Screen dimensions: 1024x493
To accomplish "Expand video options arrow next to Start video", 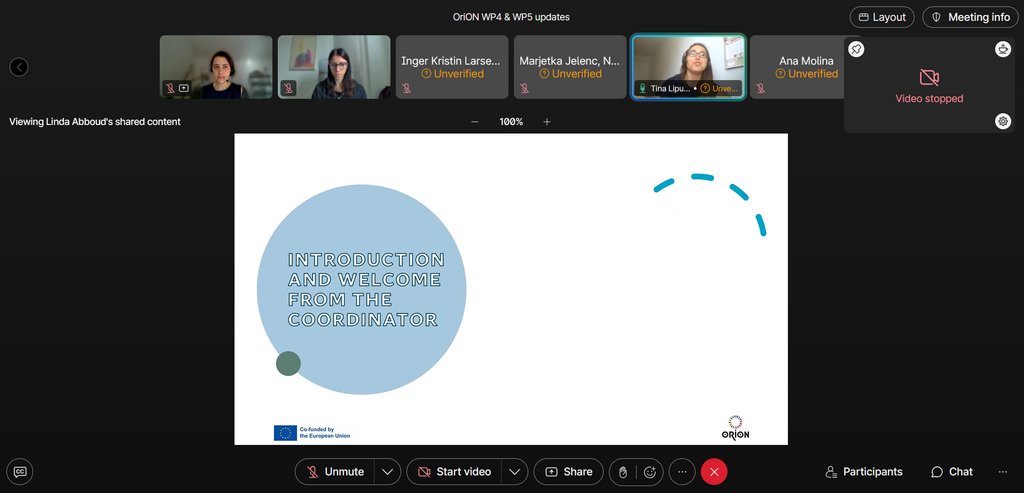I will click(x=514, y=472).
